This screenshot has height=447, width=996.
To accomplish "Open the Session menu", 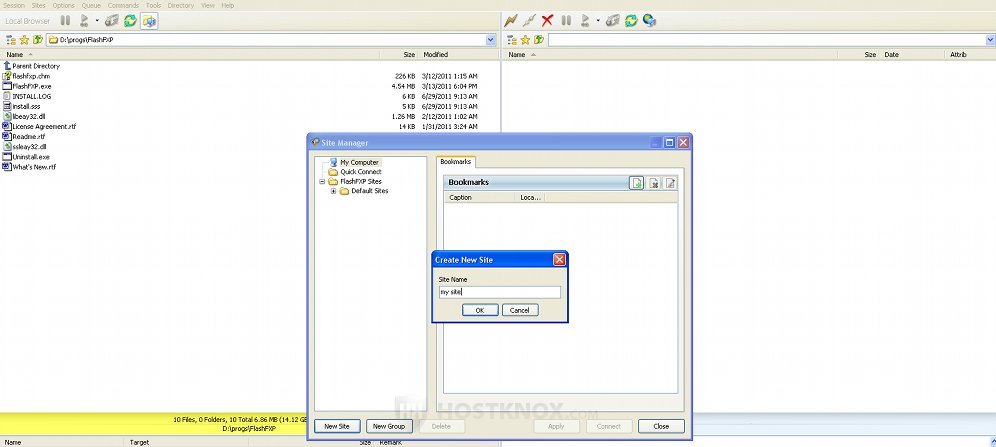I will pyautogui.click(x=14, y=5).
